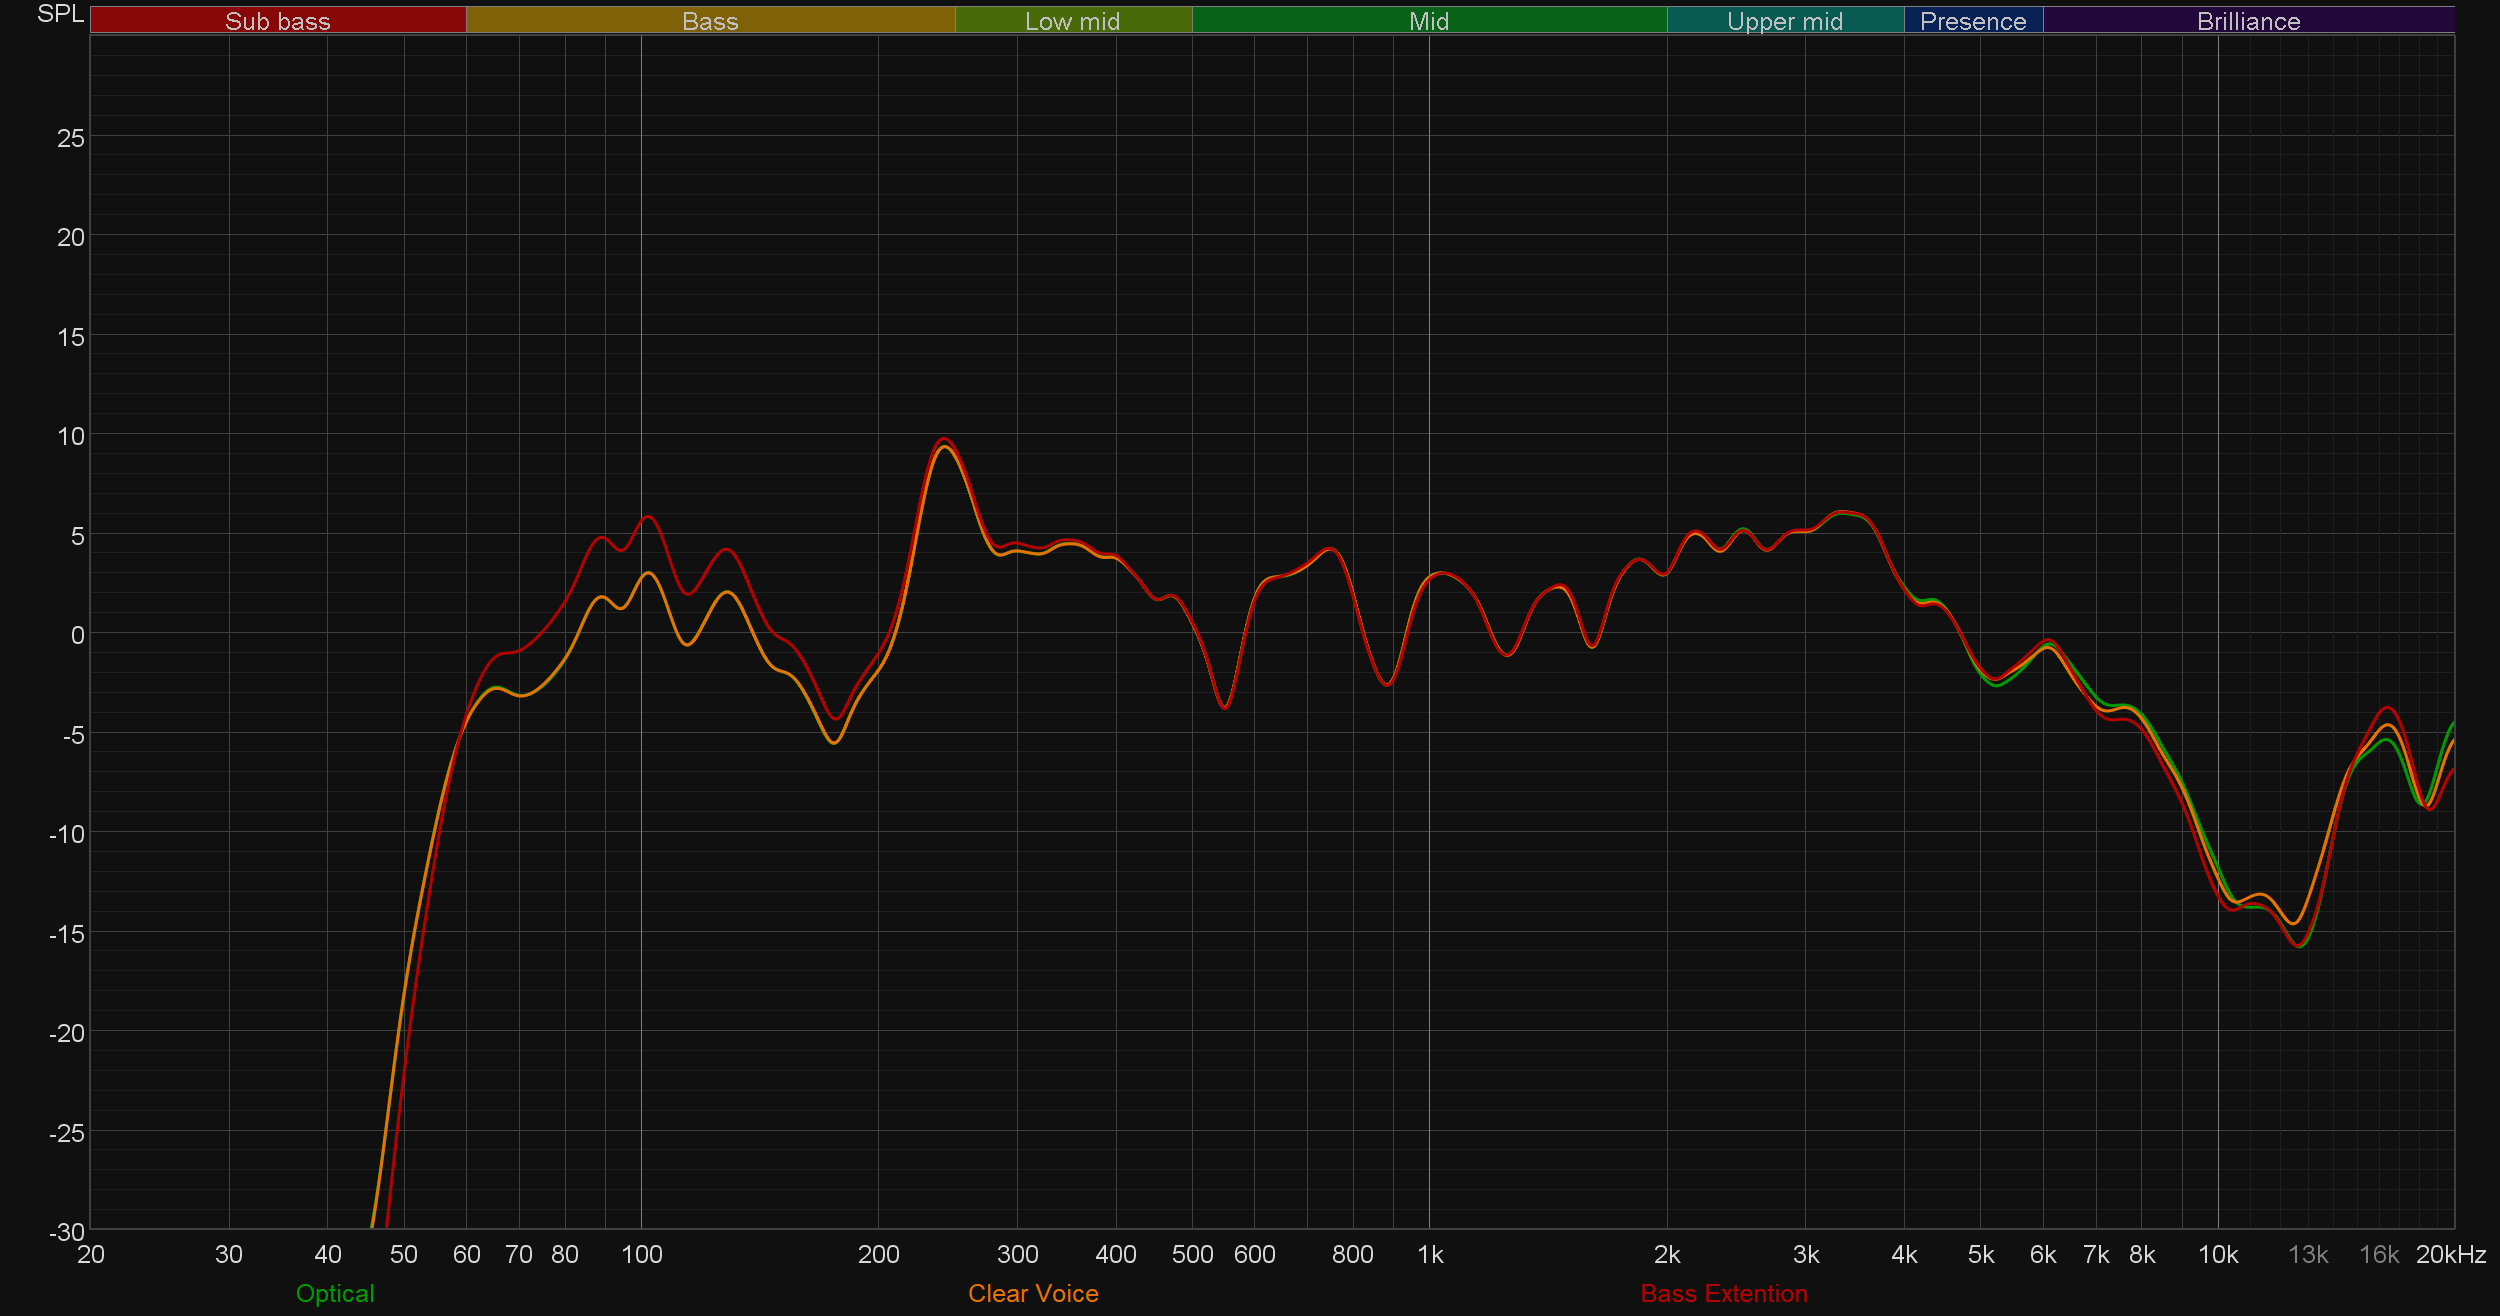
Task: Click the SPL axis label
Action: 60,14
